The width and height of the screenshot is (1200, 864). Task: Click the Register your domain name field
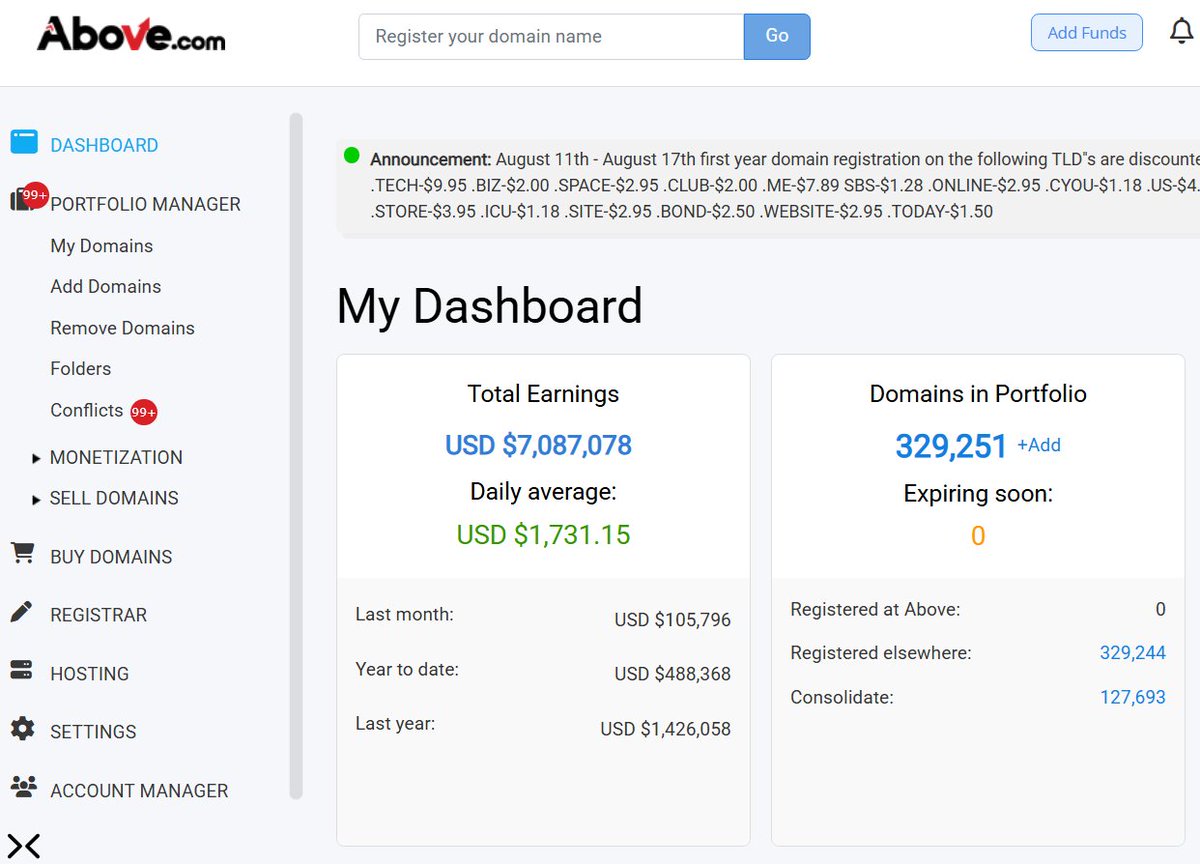click(x=551, y=36)
